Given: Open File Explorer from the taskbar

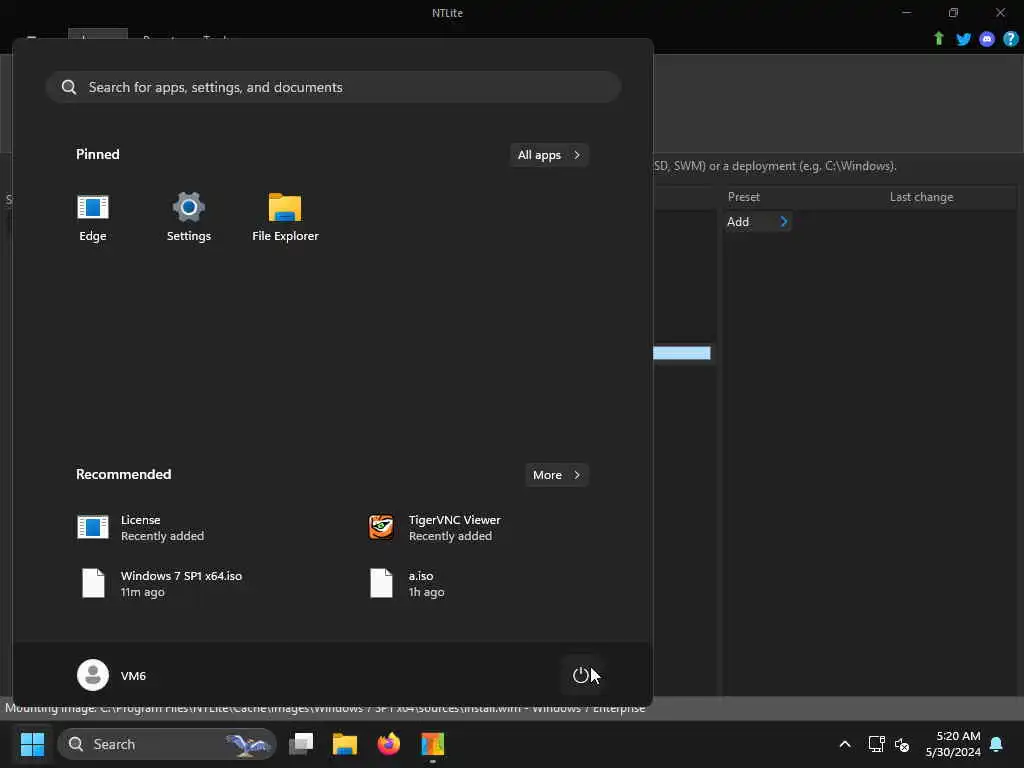Looking at the screenshot, I should click(345, 744).
